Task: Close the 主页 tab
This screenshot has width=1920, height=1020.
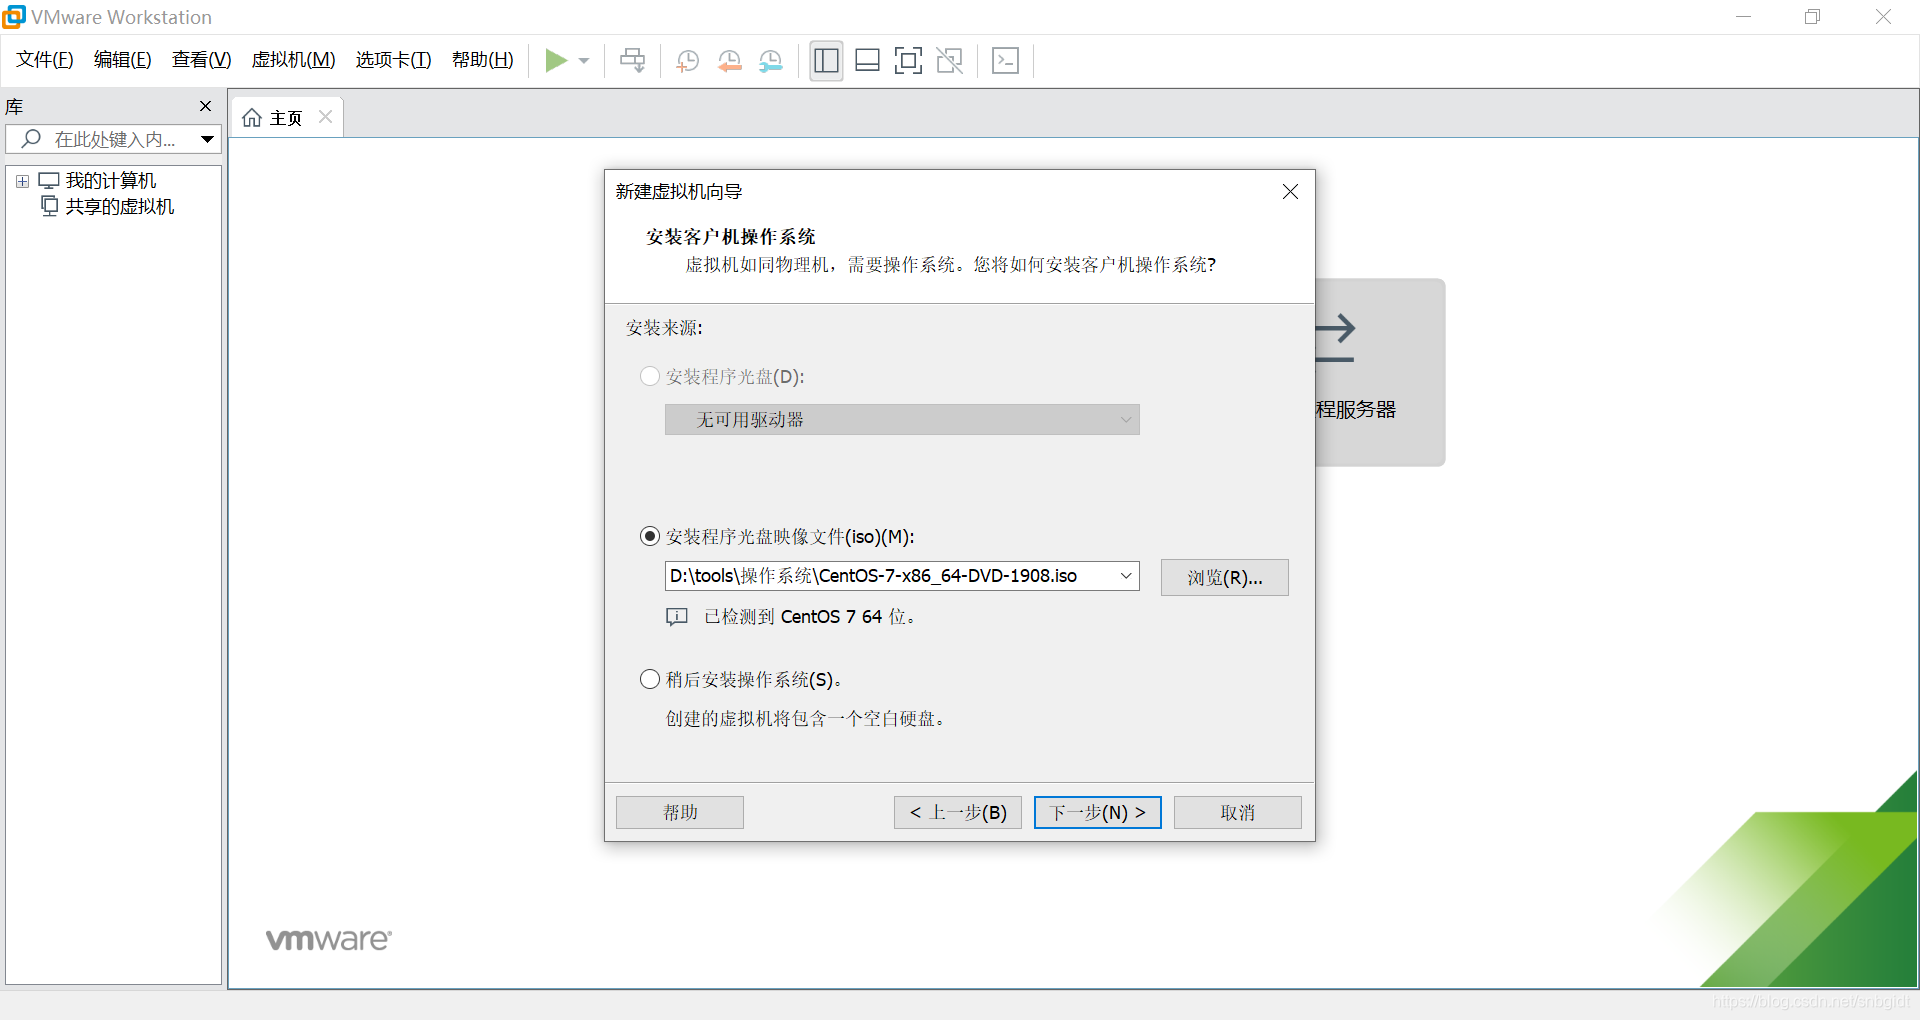Action: (x=325, y=117)
